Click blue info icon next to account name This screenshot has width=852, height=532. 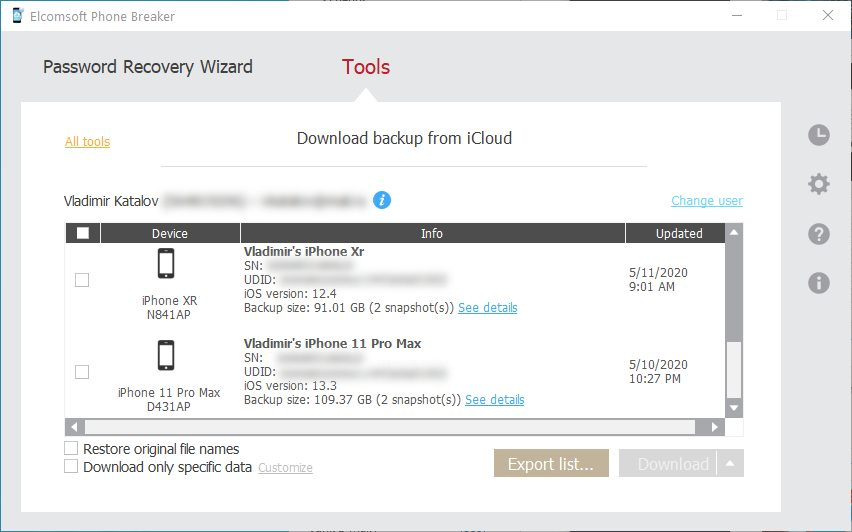click(382, 200)
